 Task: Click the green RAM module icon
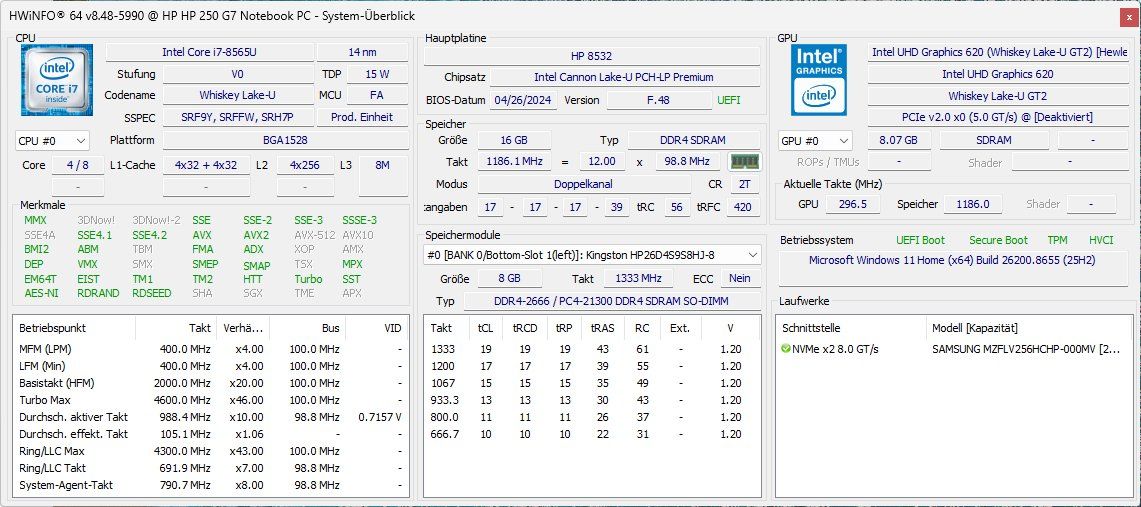[744, 161]
